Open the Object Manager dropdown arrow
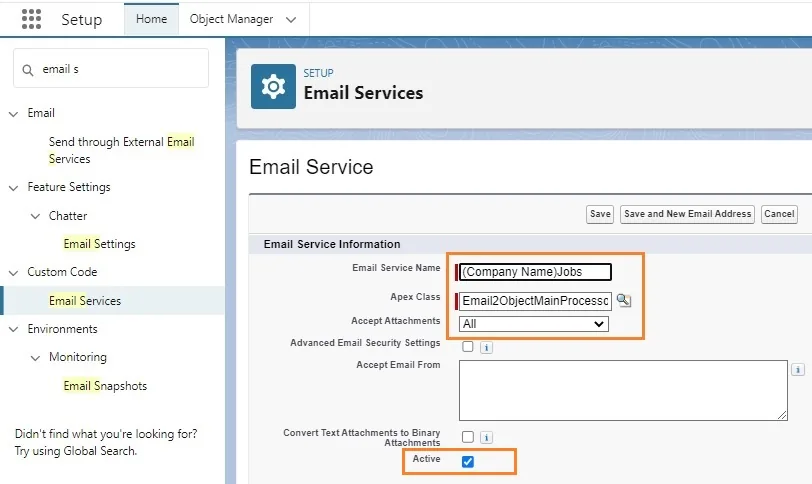812x484 pixels. point(291,20)
